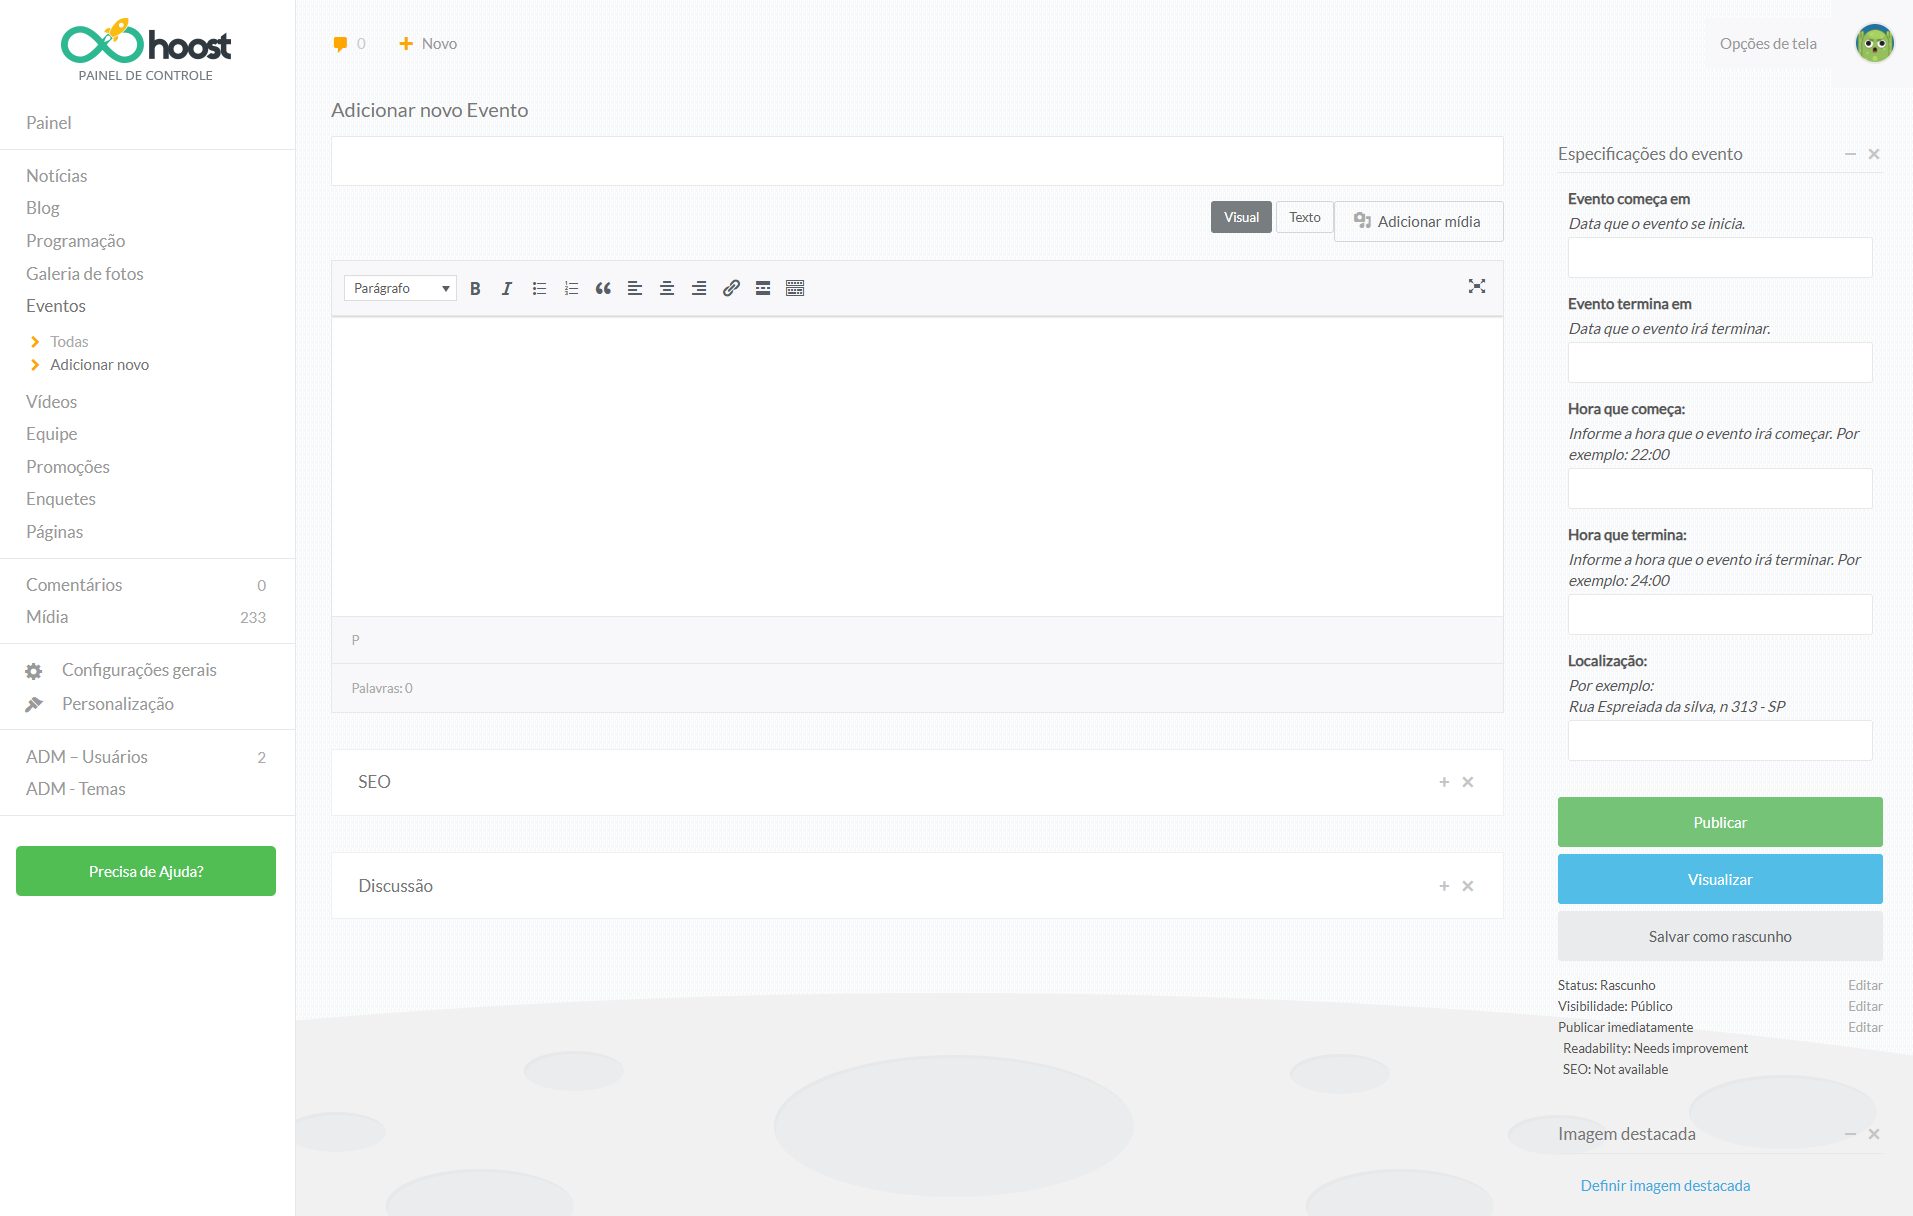This screenshot has height=1216, width=1913.
Task: Open Galeria de fotos in sidebar
Action: (x=85, y=274)
